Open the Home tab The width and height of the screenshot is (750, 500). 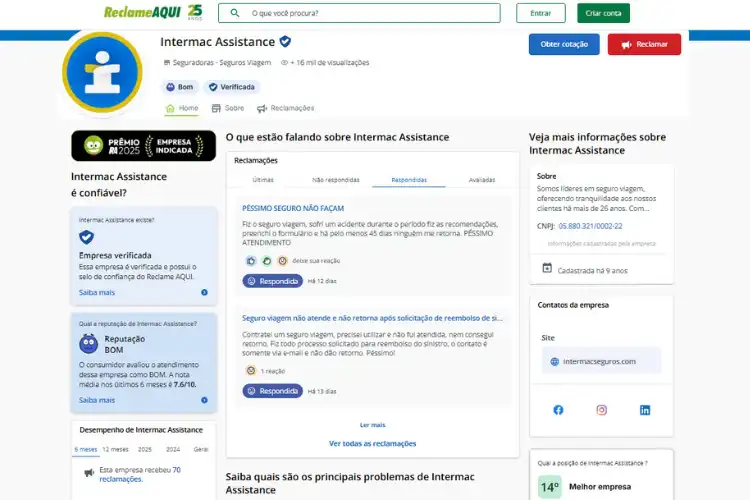[x=182, y=108]
